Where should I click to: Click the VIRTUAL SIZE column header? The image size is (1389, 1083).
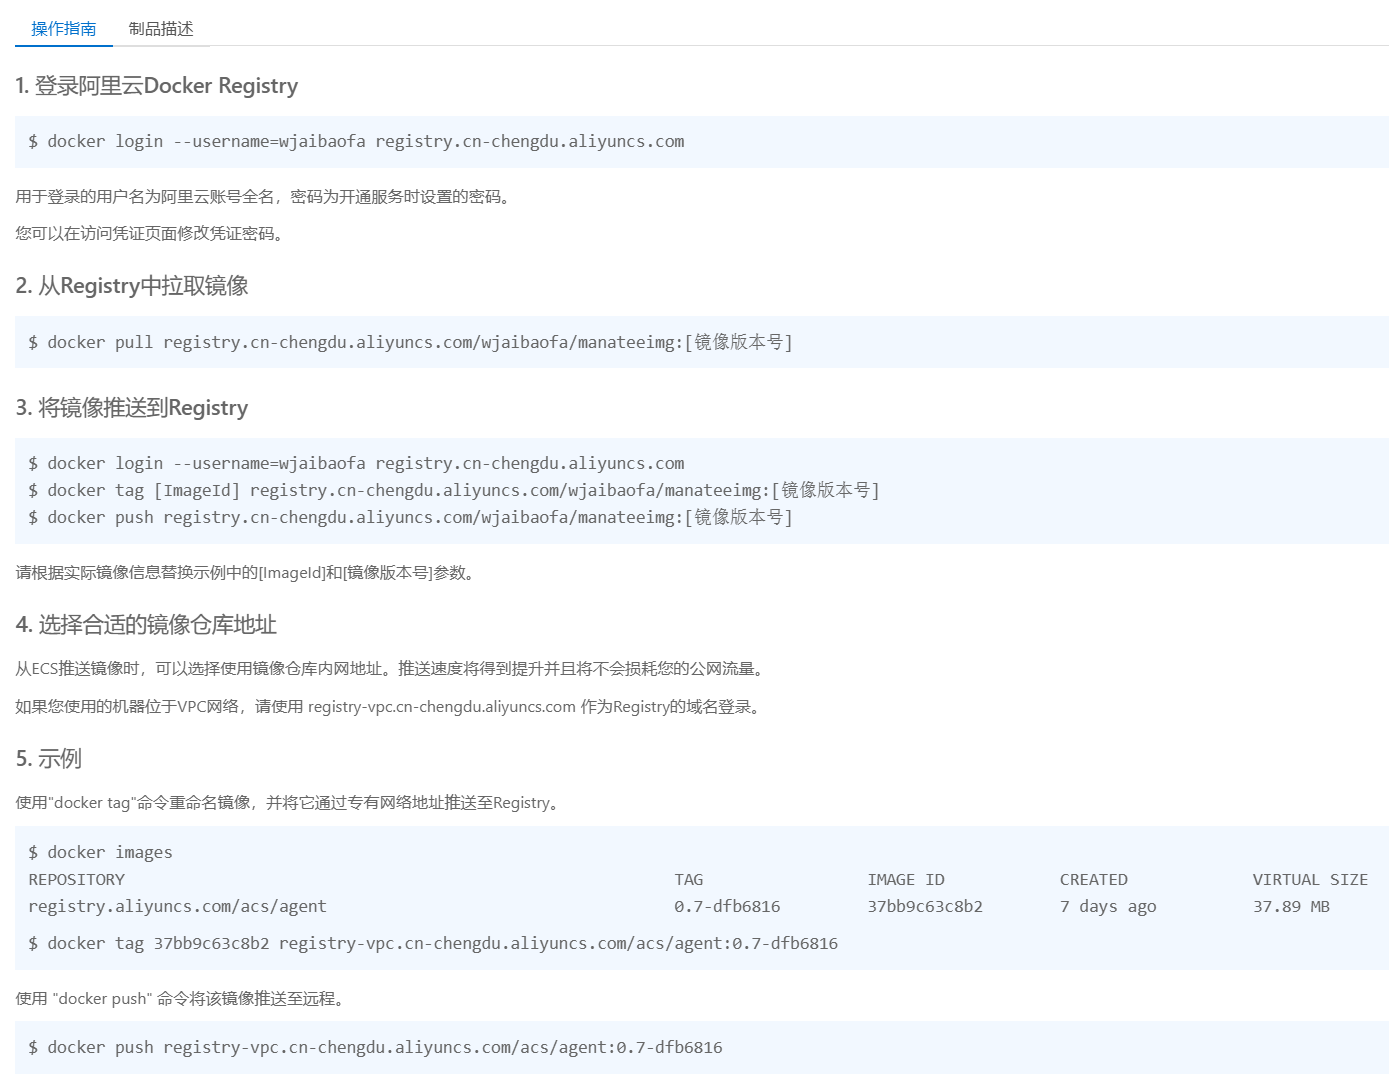(1309, 880)
